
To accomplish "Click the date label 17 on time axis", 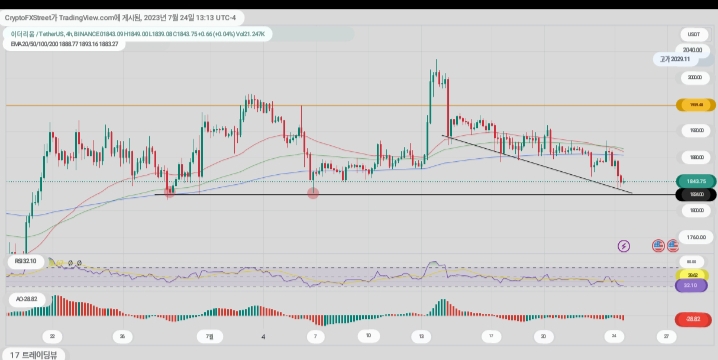I will coord(491,336).
